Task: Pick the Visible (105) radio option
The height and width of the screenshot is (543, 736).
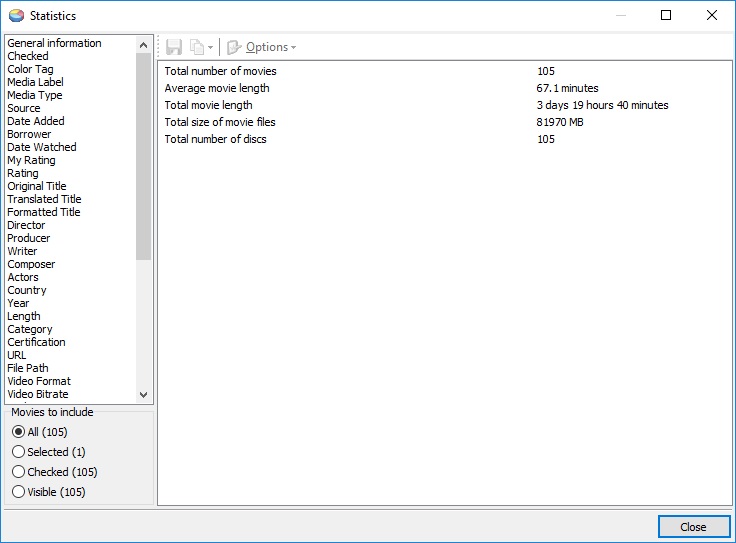Action: (18, 492)
